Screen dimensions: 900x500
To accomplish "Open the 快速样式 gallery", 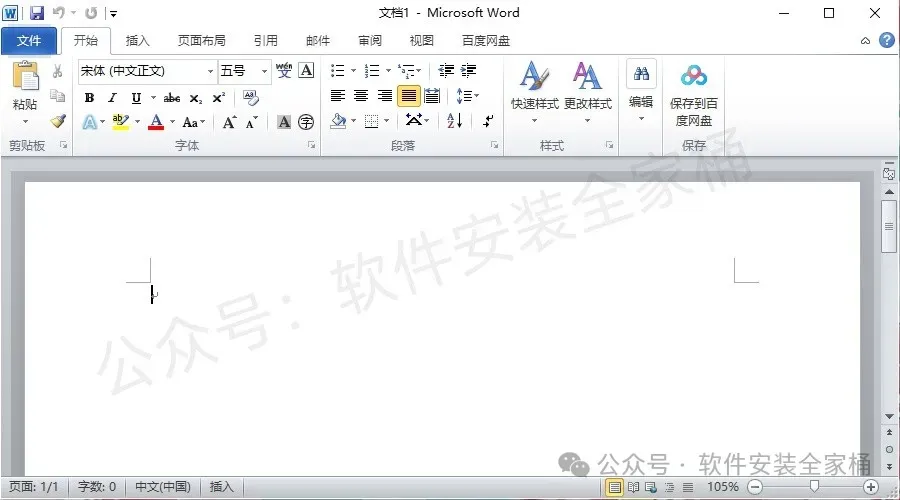I will tap(534, 92).
